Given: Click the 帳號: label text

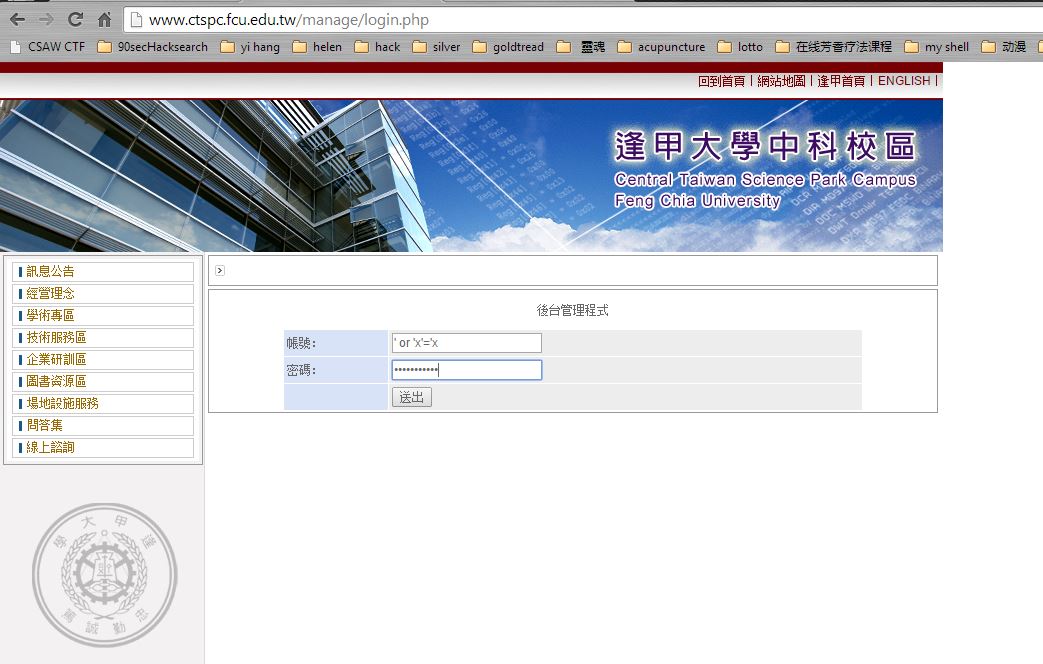Looking at the screenshot, I should (x=301, y=343).
